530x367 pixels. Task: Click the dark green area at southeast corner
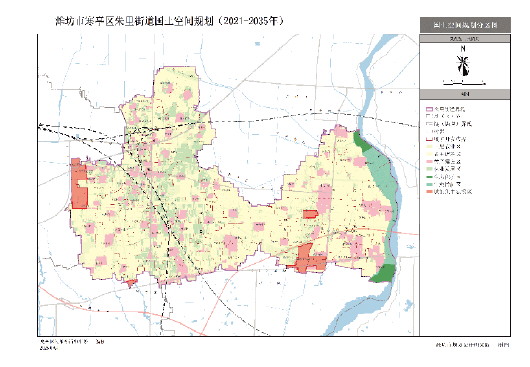pyautogui.click(x=383, y=273)
